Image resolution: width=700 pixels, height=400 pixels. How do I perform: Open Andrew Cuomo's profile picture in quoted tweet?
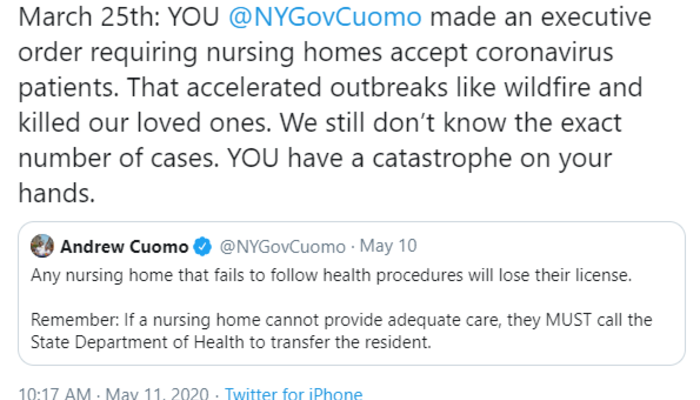click(x=43, y=246)
